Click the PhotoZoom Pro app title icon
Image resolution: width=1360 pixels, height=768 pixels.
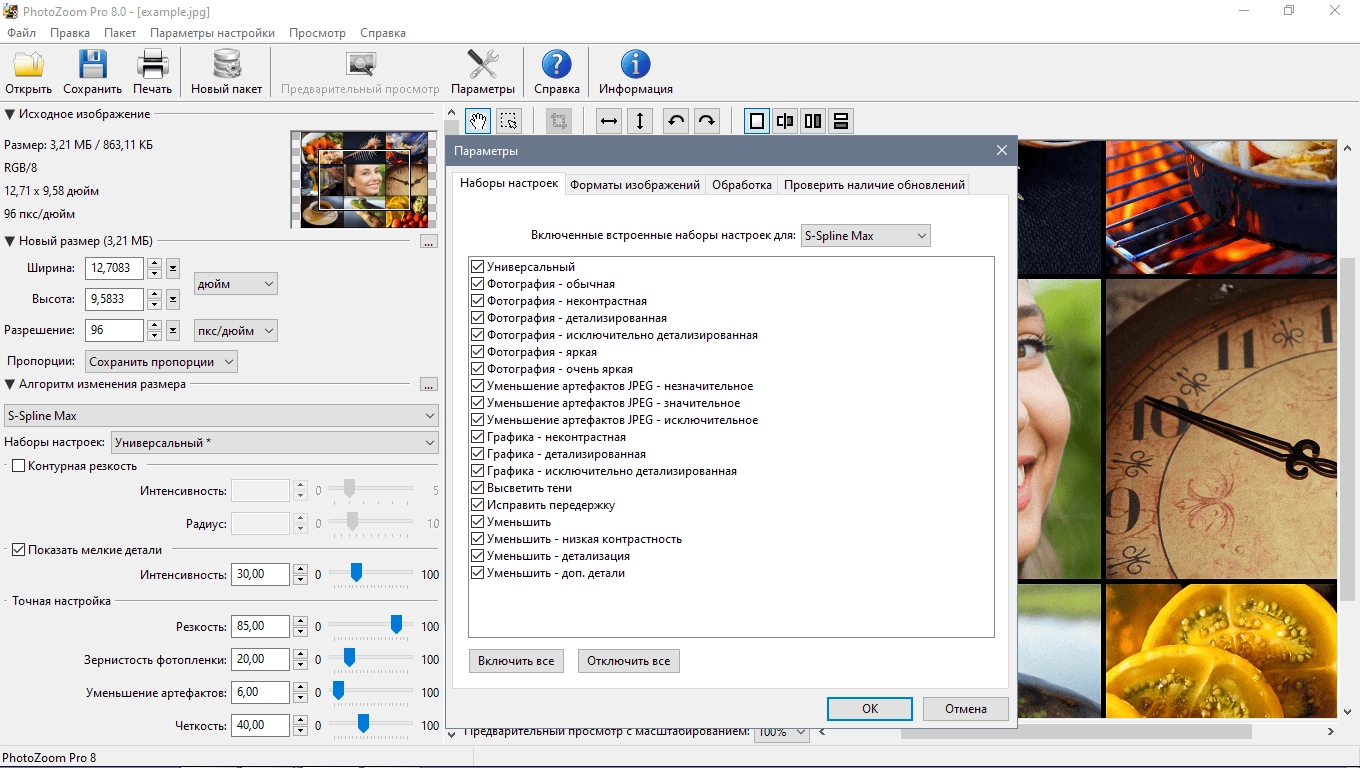10,10
